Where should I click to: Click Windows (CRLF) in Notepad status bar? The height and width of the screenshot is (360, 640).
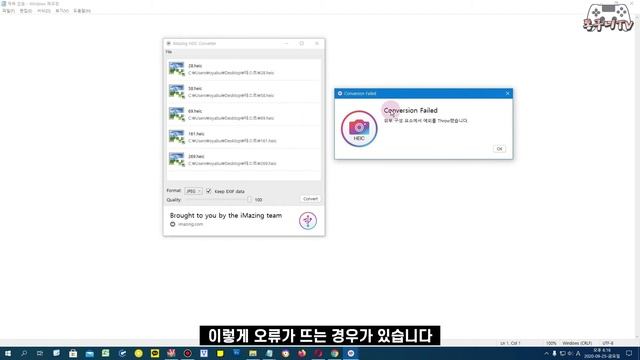577,343
